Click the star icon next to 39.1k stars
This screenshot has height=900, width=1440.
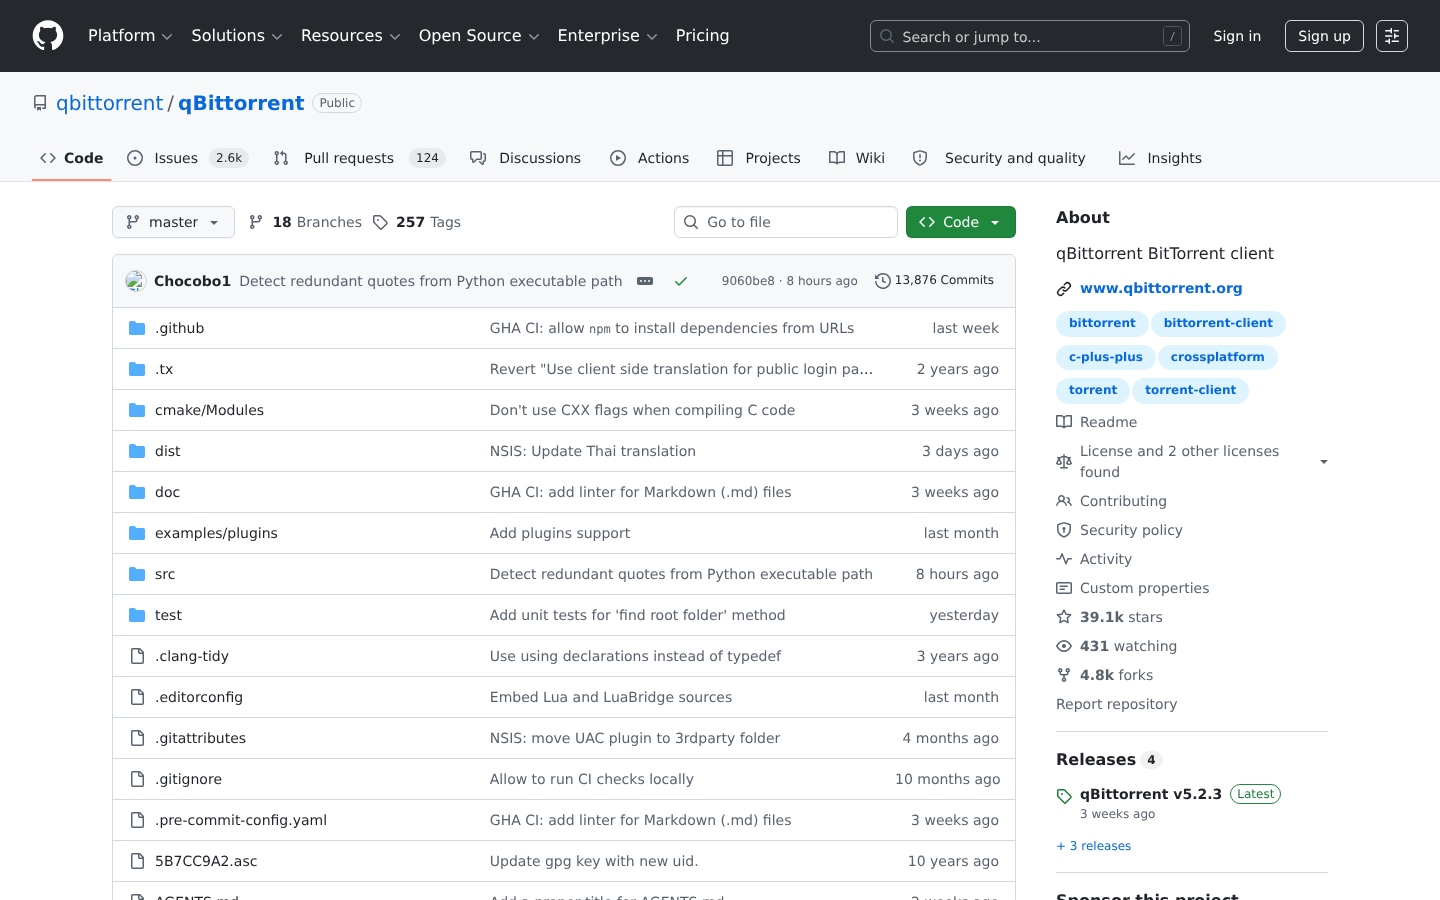point(1064,617)
